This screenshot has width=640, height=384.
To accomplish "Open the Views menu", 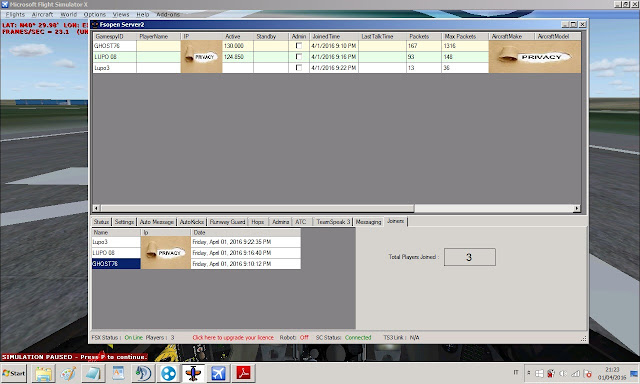I will coord(121,14).
